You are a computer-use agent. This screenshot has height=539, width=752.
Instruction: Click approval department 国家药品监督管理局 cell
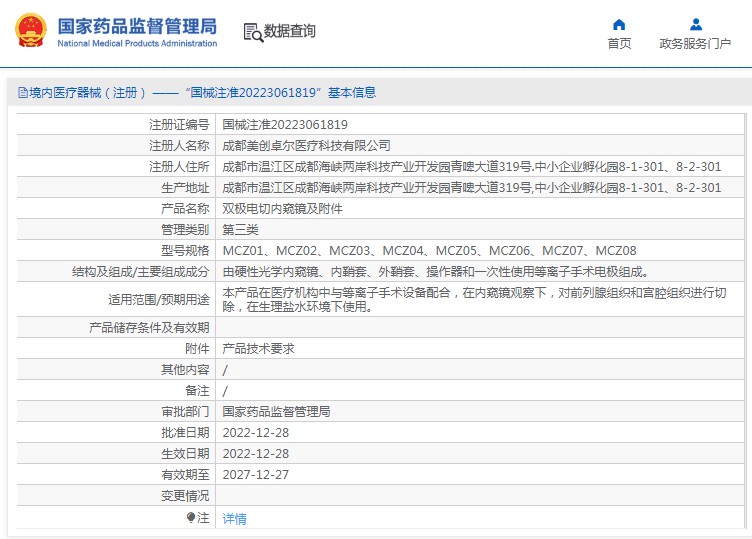[276, 412]
